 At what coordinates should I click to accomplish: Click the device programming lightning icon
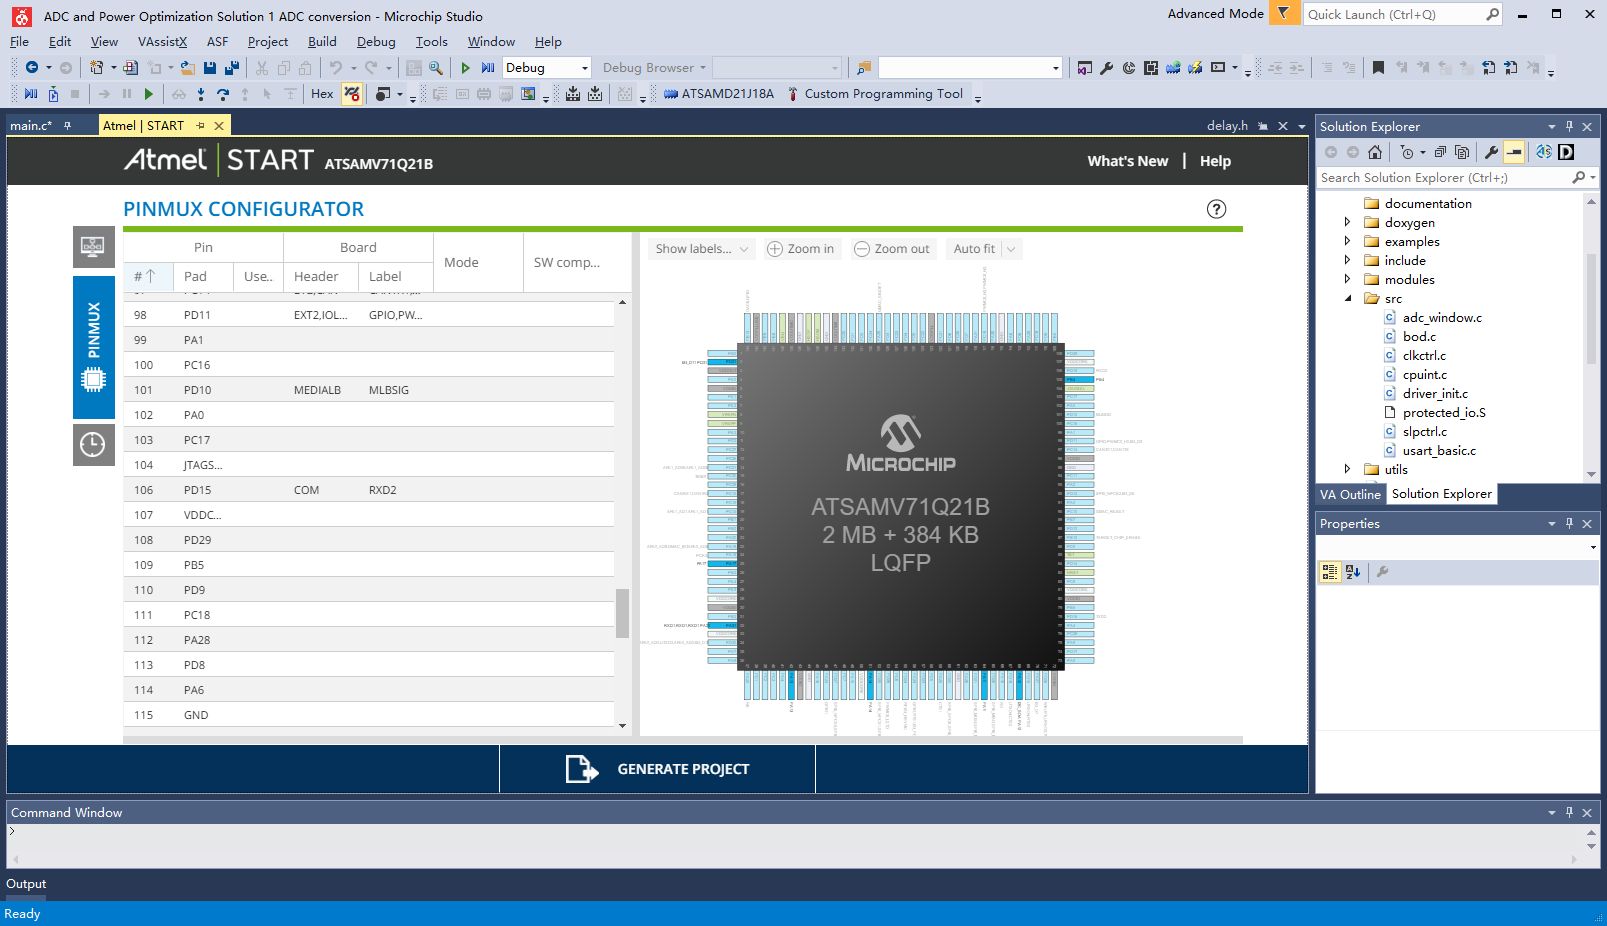1195,68
